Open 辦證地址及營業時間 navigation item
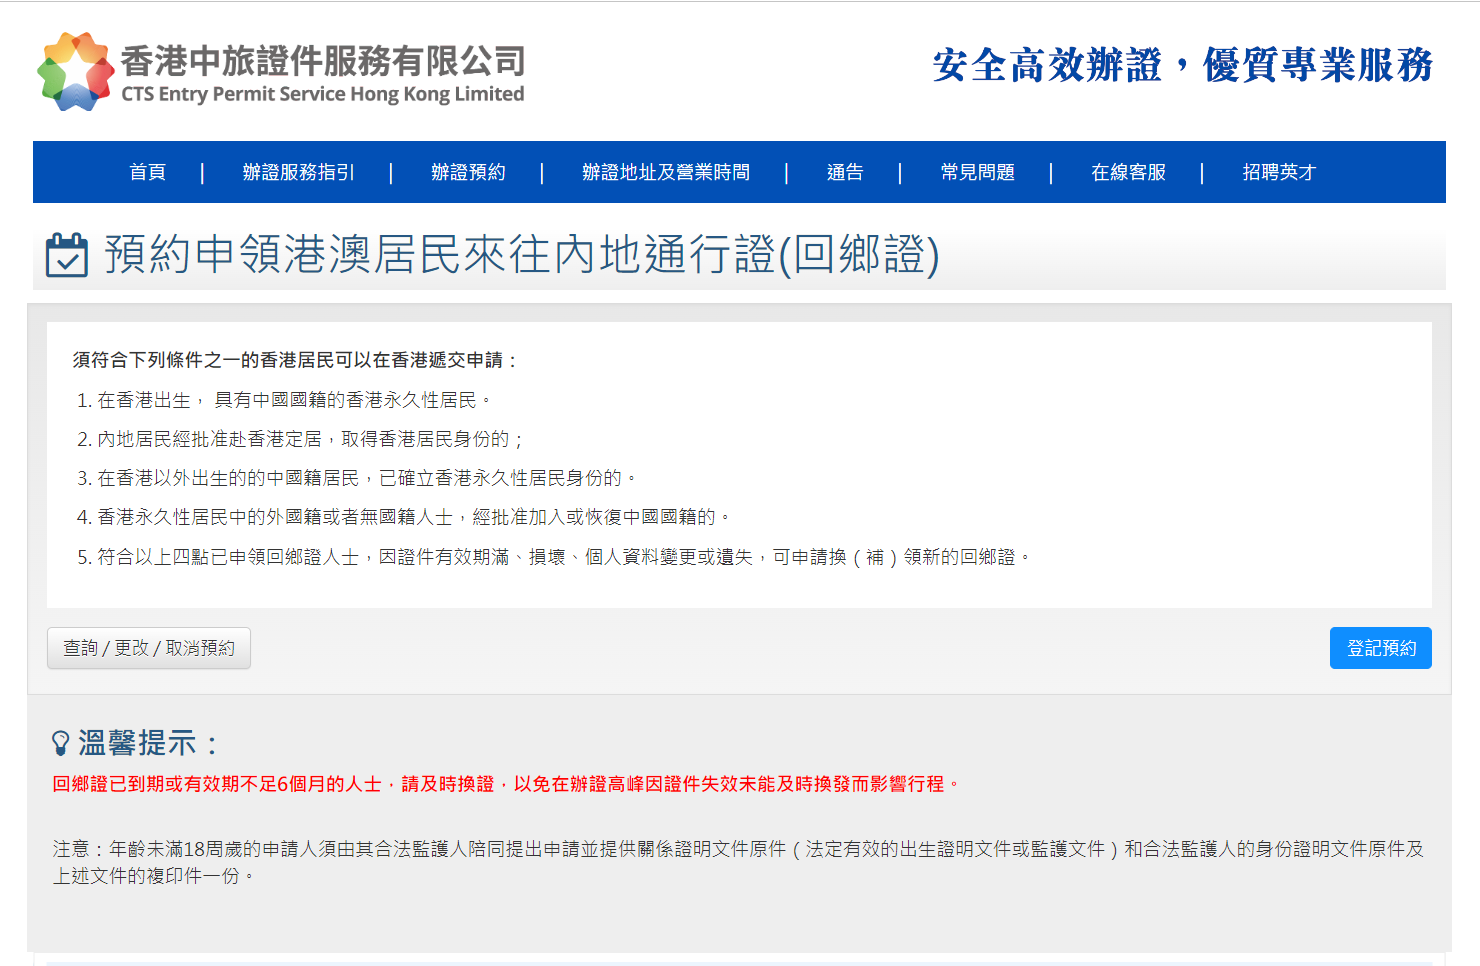This screenshot has width=1480, height=966. coord(665,172)
